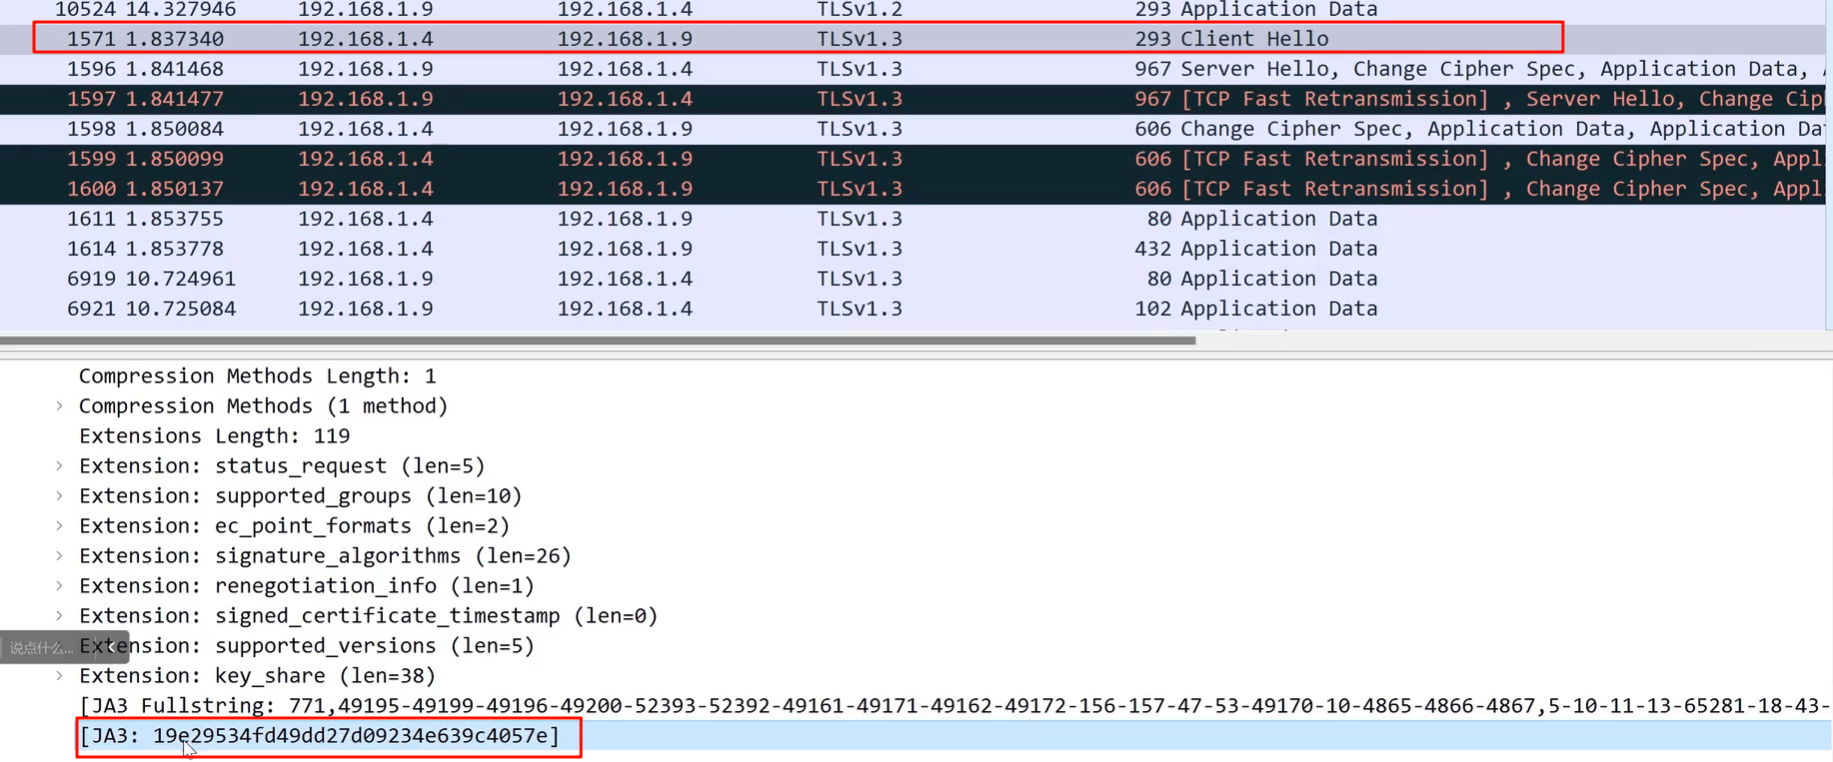1833x762 pixels.
Task: Select packet 1596 Server Hello row
Action: (x=913, y=69)
